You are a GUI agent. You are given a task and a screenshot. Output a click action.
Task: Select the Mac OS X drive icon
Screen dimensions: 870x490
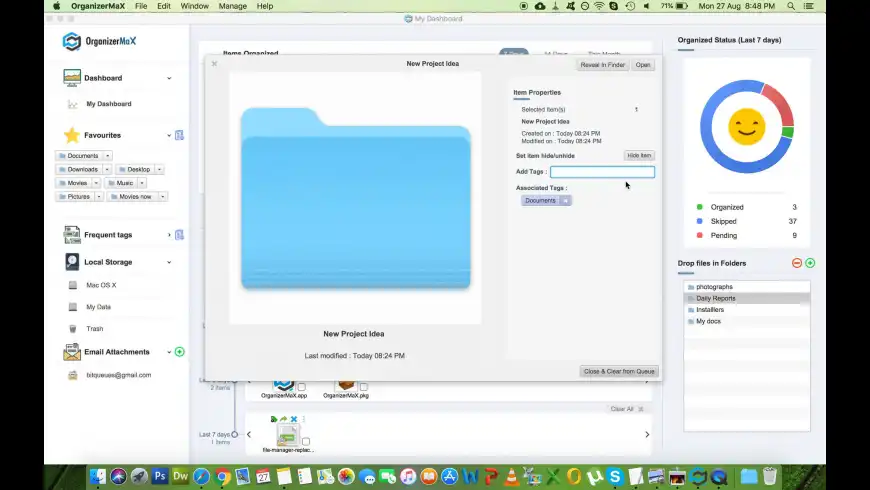pyautogui.click(x=73, y=285)
